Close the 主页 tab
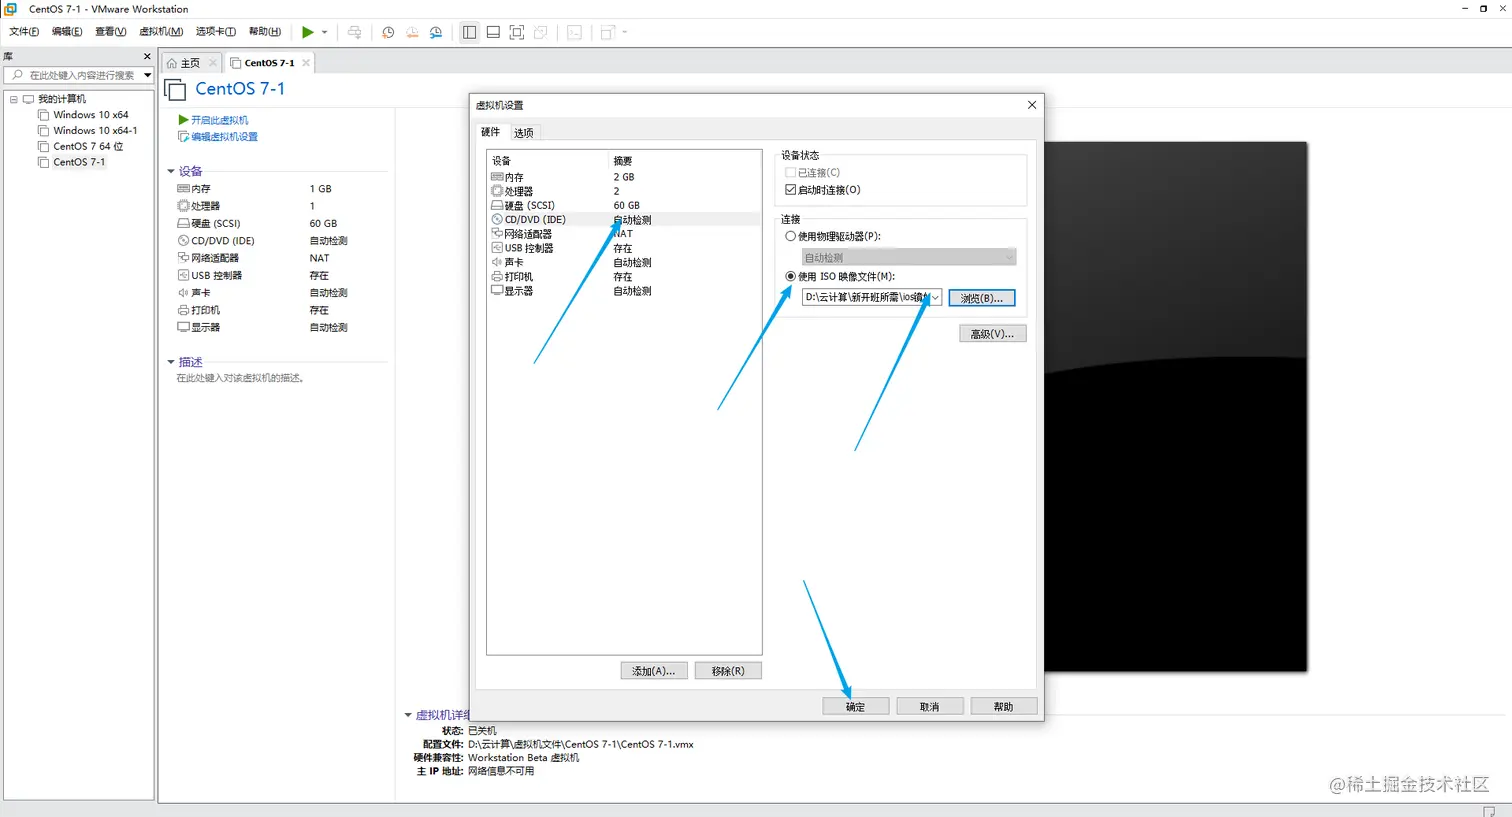The width and height of the screenshot is (1512, 817). 213,63
